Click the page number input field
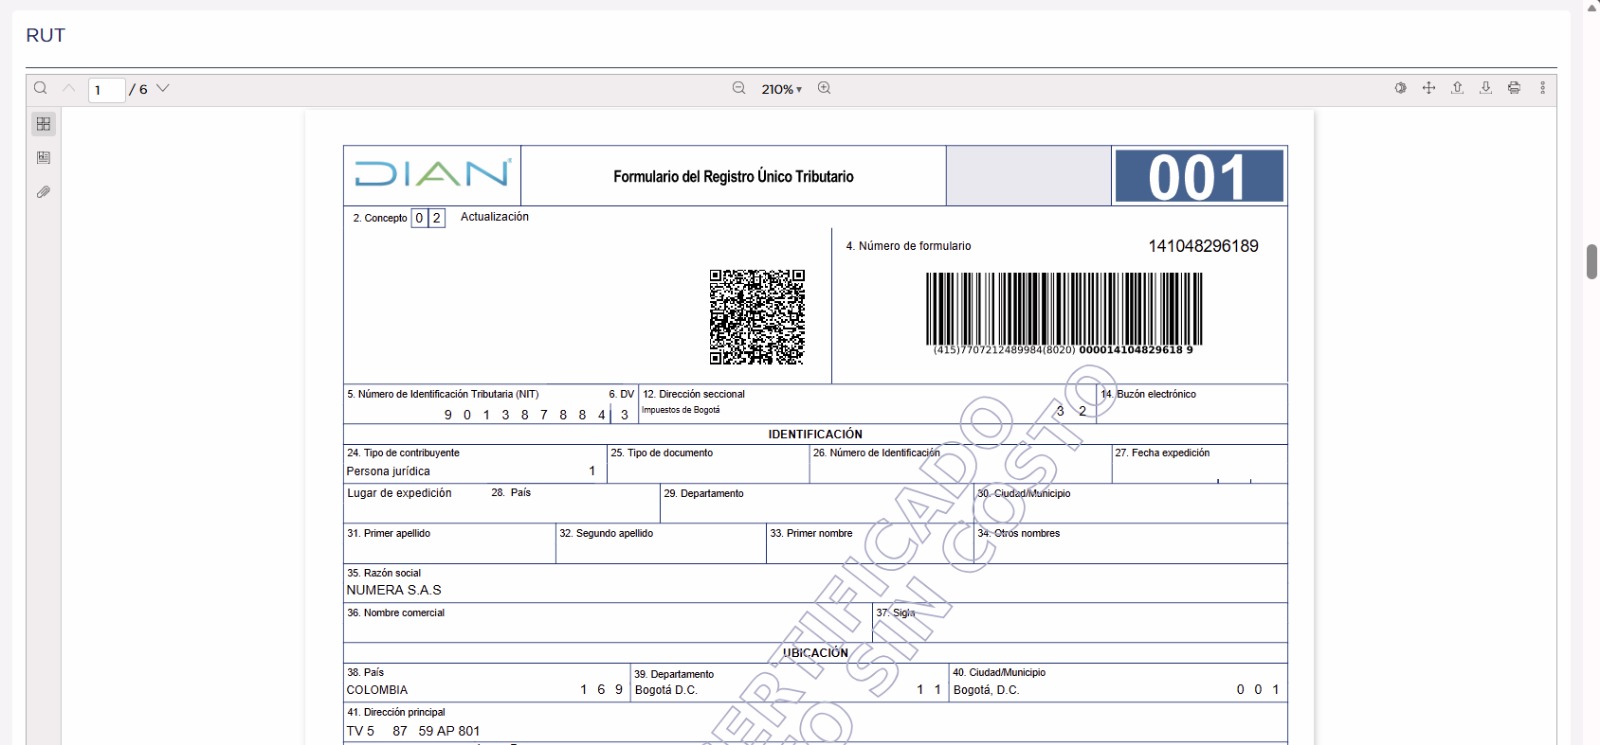 click(x=106, y=90)
